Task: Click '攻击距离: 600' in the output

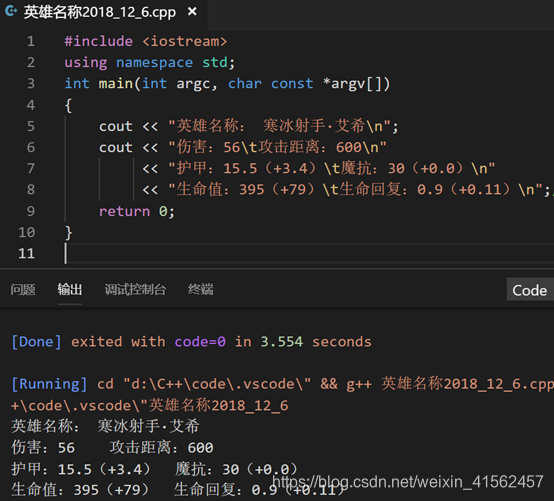Action: [161, 448]
